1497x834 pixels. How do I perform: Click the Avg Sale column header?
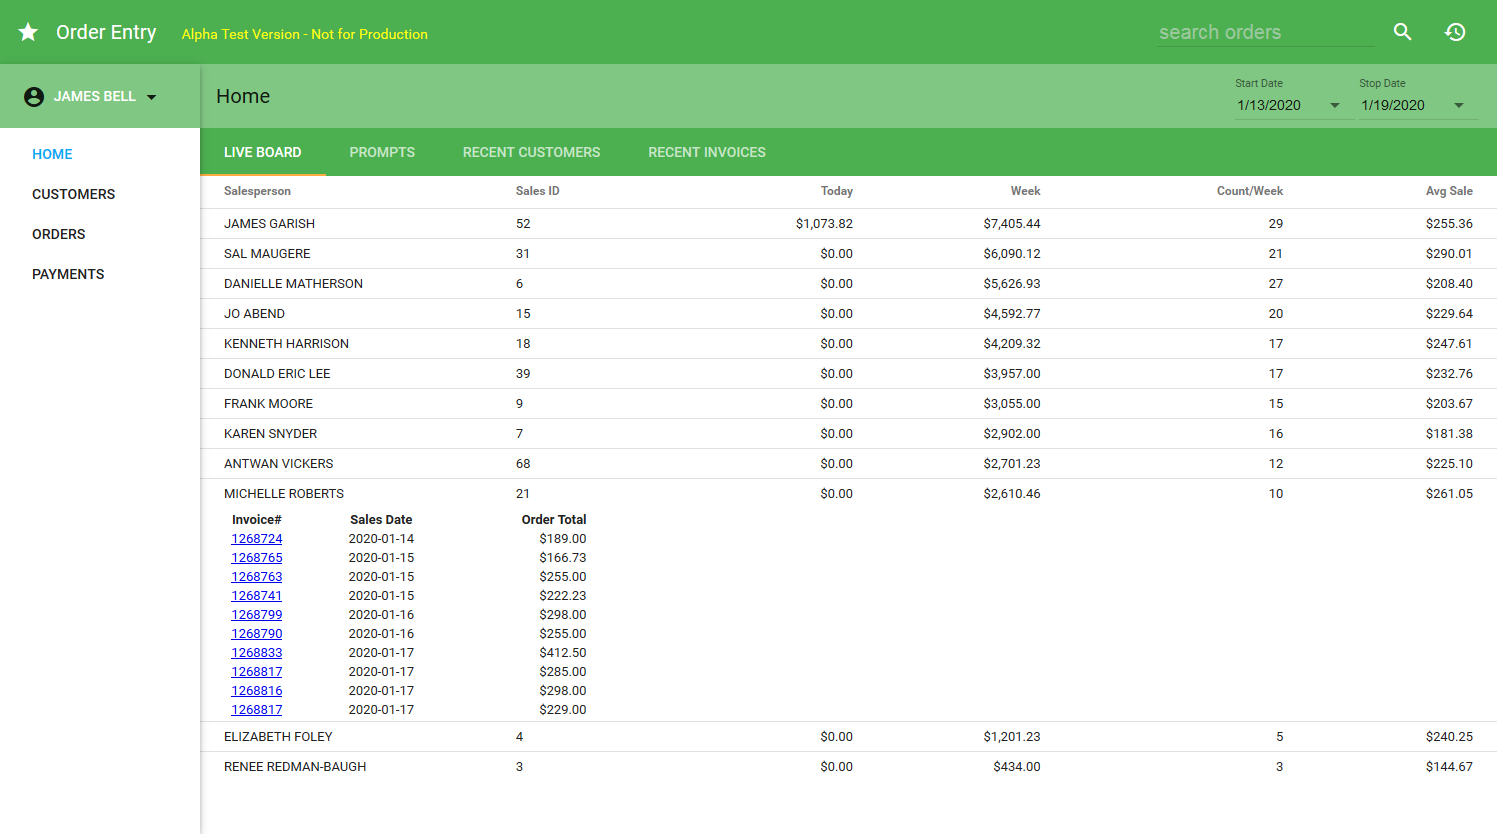[x=1449, y=191]
